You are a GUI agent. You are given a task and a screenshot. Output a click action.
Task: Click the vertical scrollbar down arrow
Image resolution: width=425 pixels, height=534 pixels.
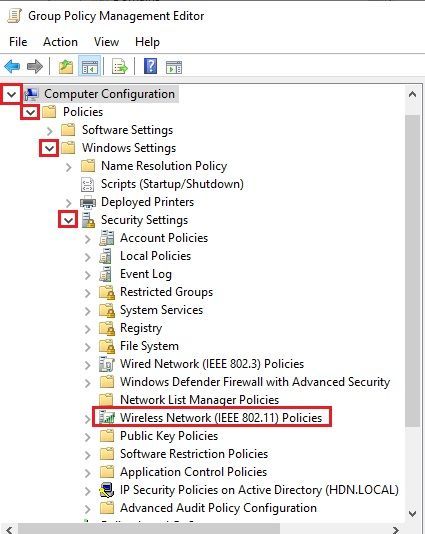pyautogui.click(x=412, y=514)
